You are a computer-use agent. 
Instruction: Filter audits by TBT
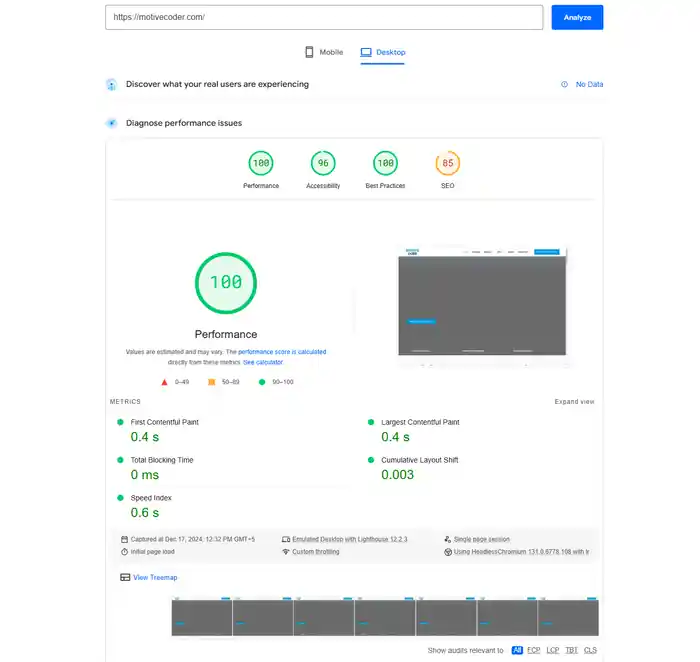click(x=571, y=650)
